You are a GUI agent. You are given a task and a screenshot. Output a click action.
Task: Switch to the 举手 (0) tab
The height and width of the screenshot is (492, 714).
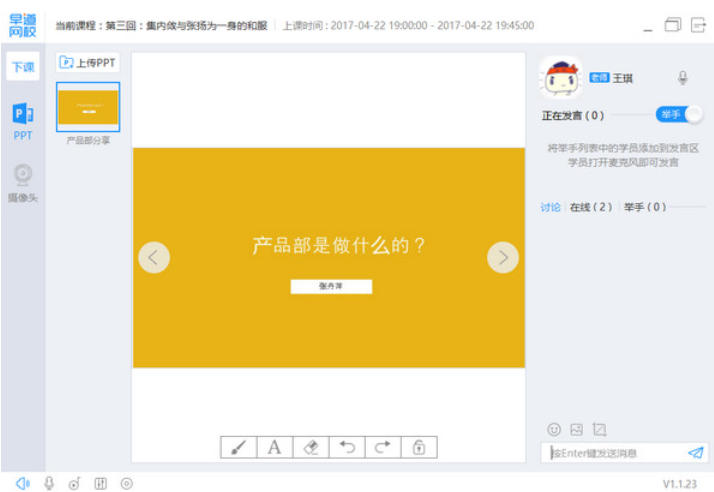click(645, 207)
